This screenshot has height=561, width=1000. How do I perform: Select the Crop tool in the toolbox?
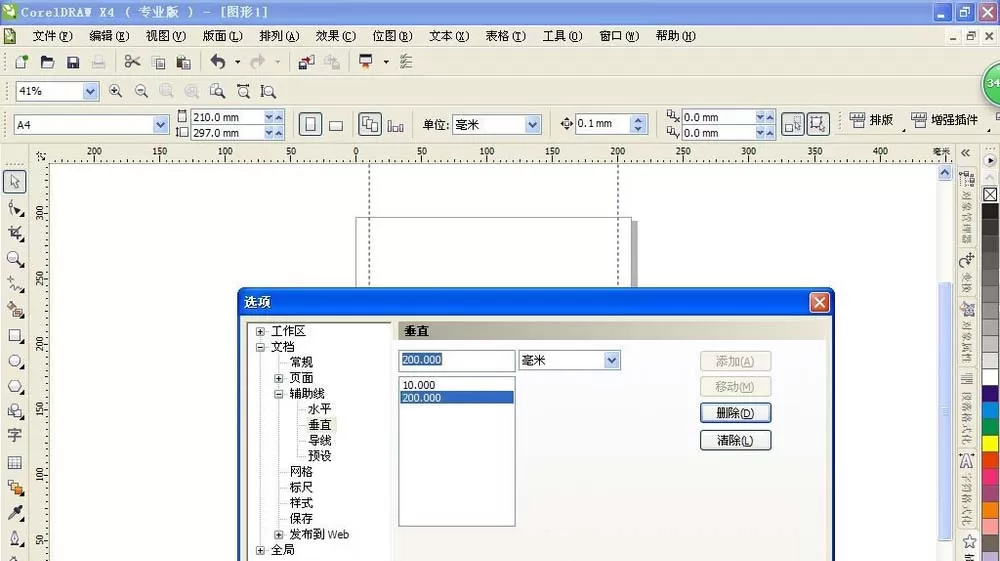[15, 233]
